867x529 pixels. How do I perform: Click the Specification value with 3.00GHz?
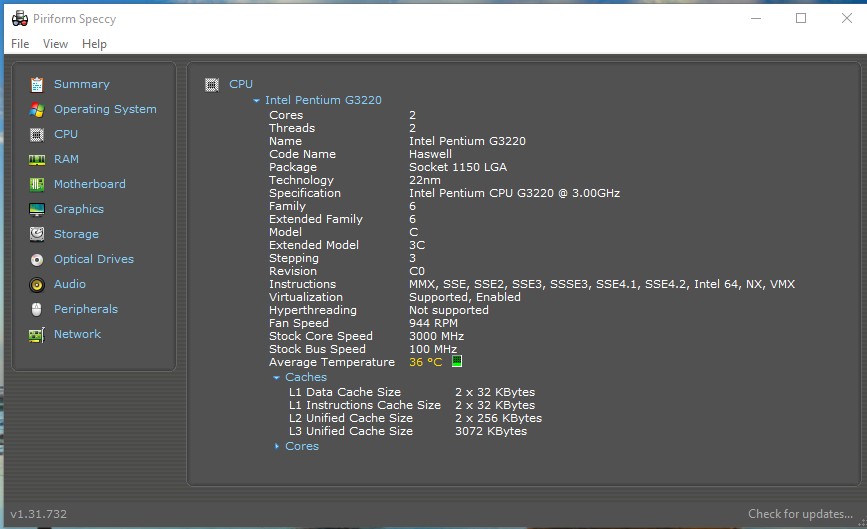pos(514,193)
